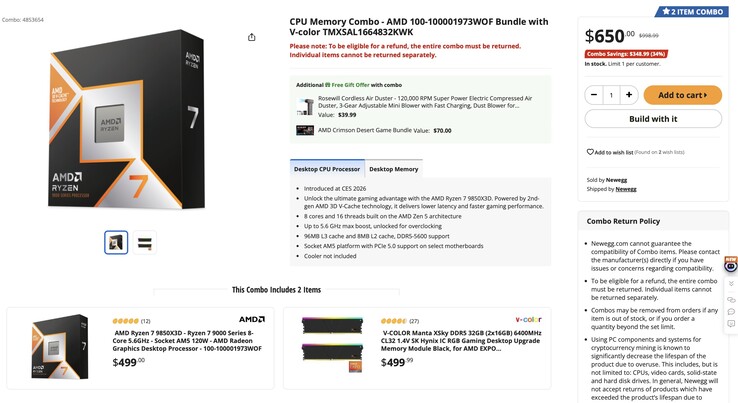Open the floating chat assistant icon
The image size is (738, 403).
731,266
